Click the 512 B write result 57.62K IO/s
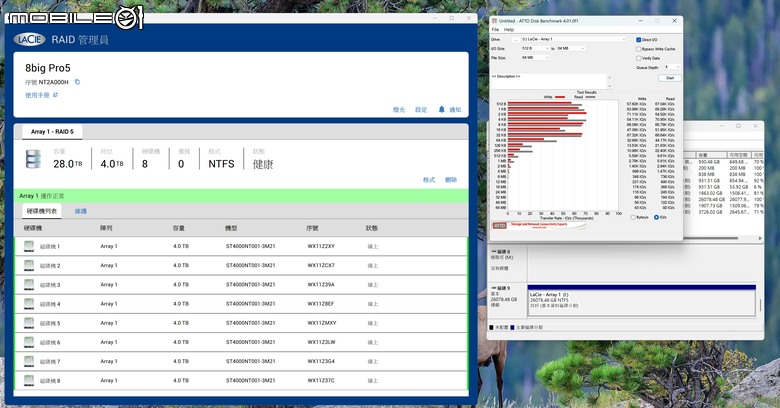780x408 pixels. (636, 104)
